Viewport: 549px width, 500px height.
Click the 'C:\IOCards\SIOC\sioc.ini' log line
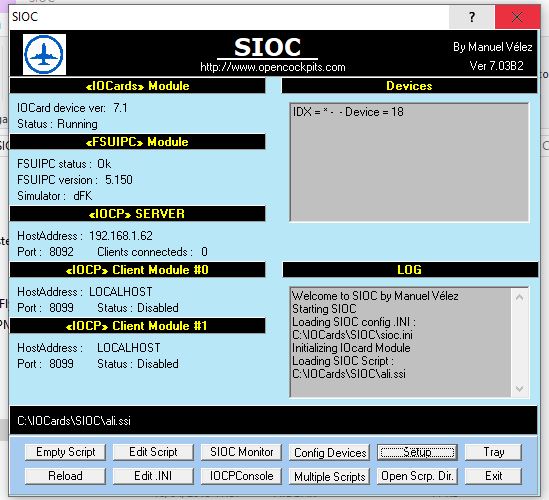(353, 335)
